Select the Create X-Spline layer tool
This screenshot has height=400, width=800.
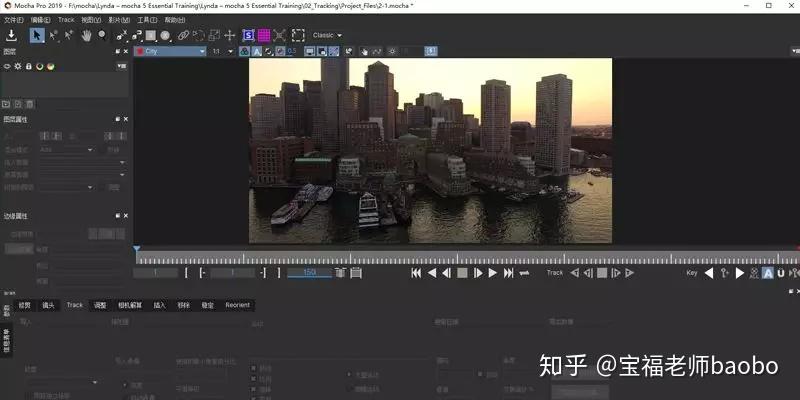tap(121, 35)
